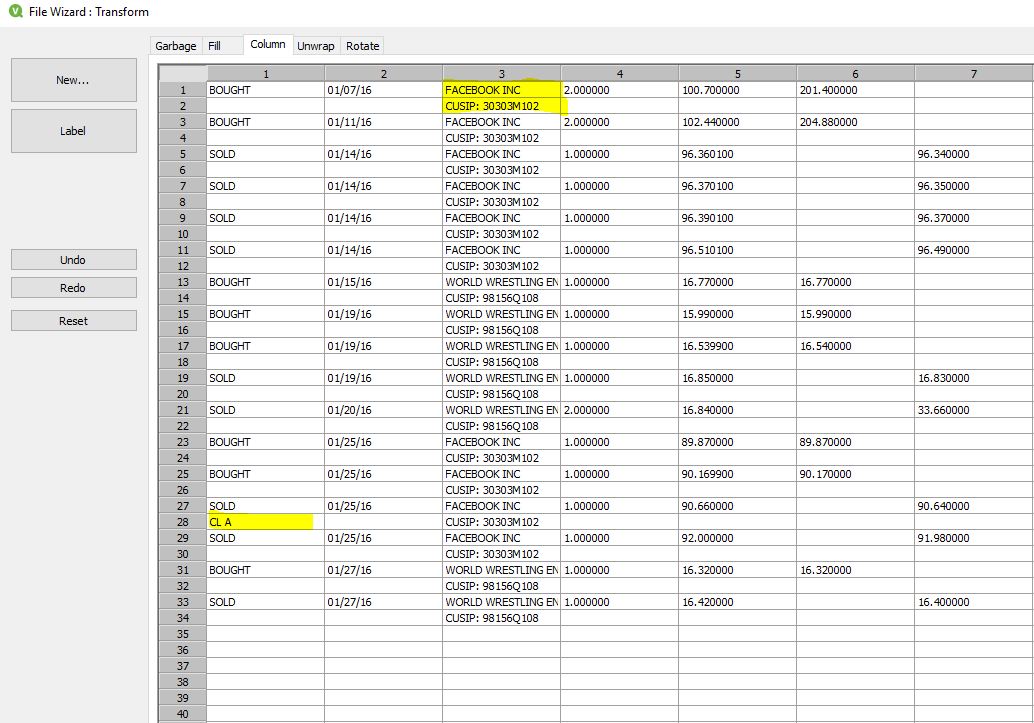The width and height of the screenshot is (1034, 723).
Task: Click the 90.660000 price cell
Action: [x=738, y=506]
